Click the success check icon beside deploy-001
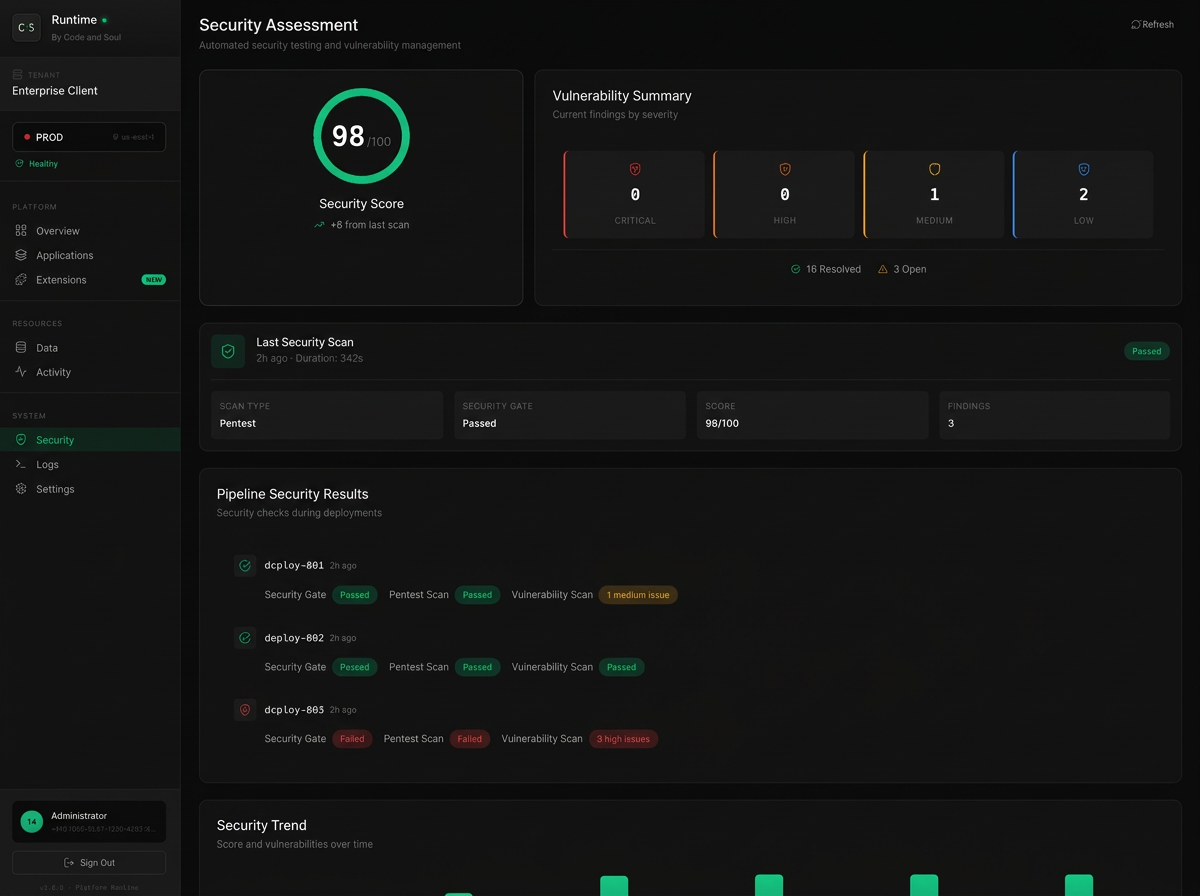Screen dimensions: 1200x896 coord(245,565)
